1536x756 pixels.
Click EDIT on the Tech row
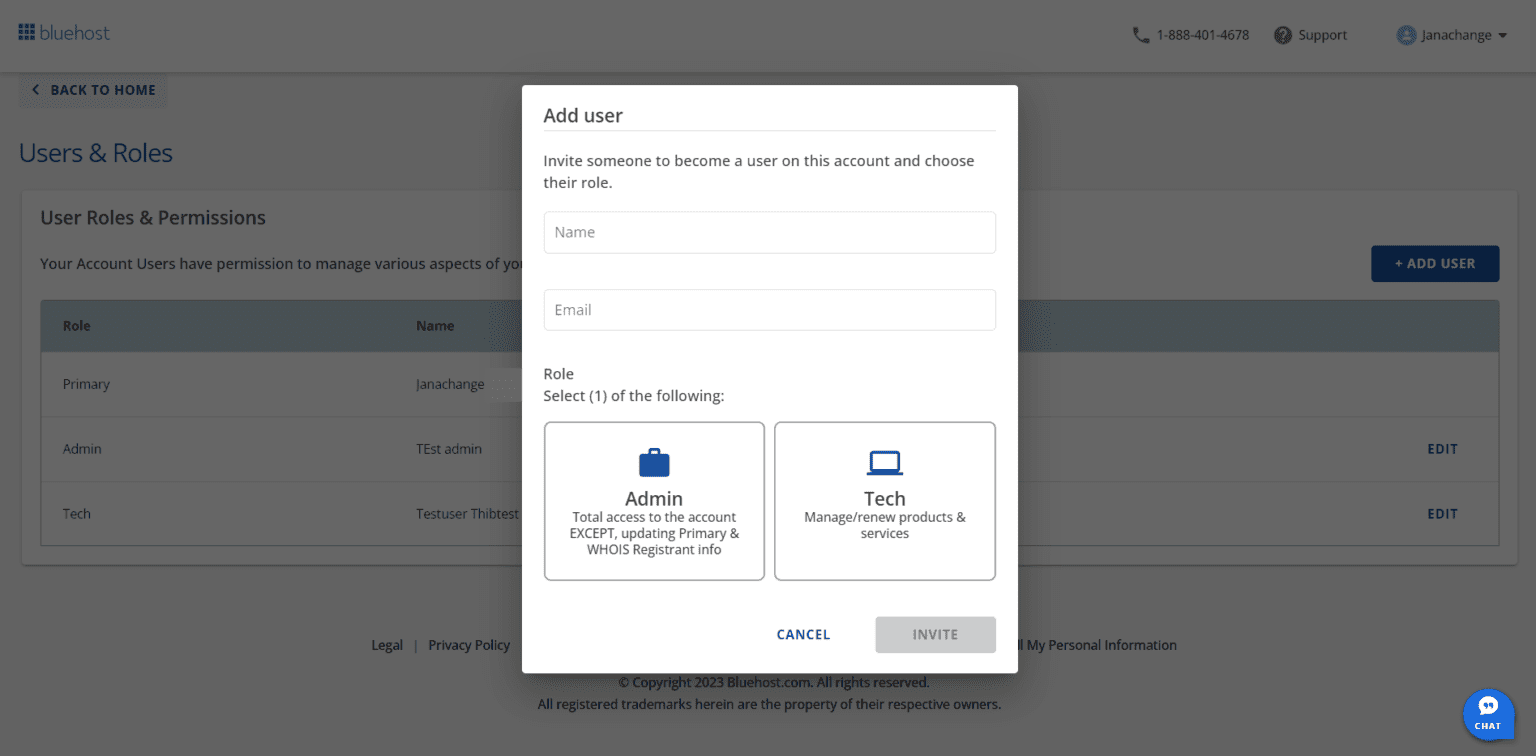coord(1442,513)
